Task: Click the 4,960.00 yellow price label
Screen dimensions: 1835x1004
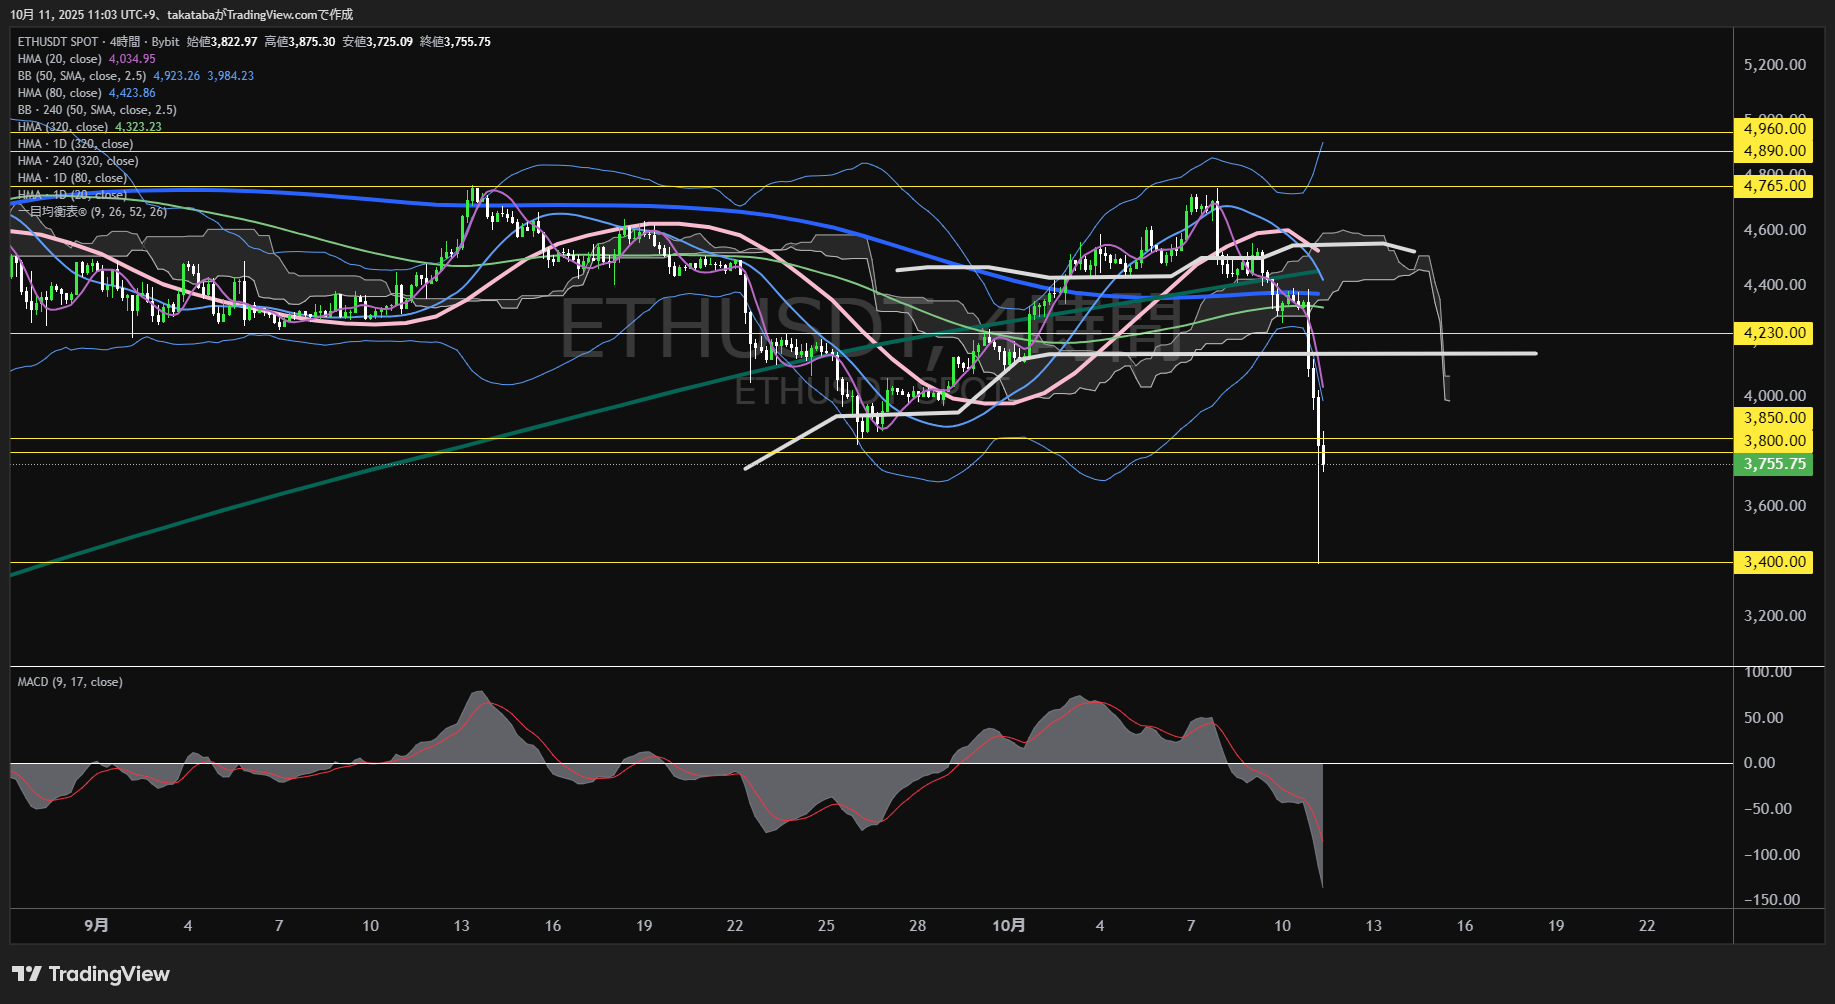Action: (x=1774, y=129)
